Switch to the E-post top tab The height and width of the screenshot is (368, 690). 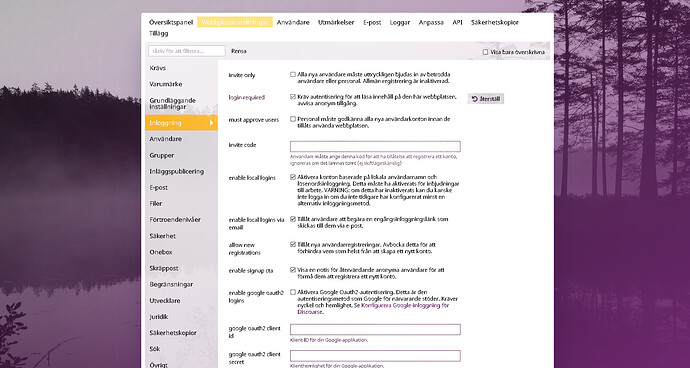[x=372, y=22]
